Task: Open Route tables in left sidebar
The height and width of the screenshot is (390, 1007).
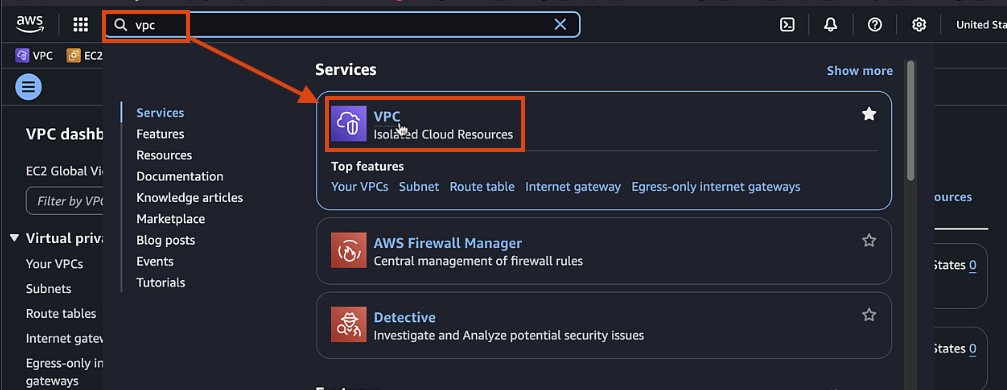Action: (61, 314)
